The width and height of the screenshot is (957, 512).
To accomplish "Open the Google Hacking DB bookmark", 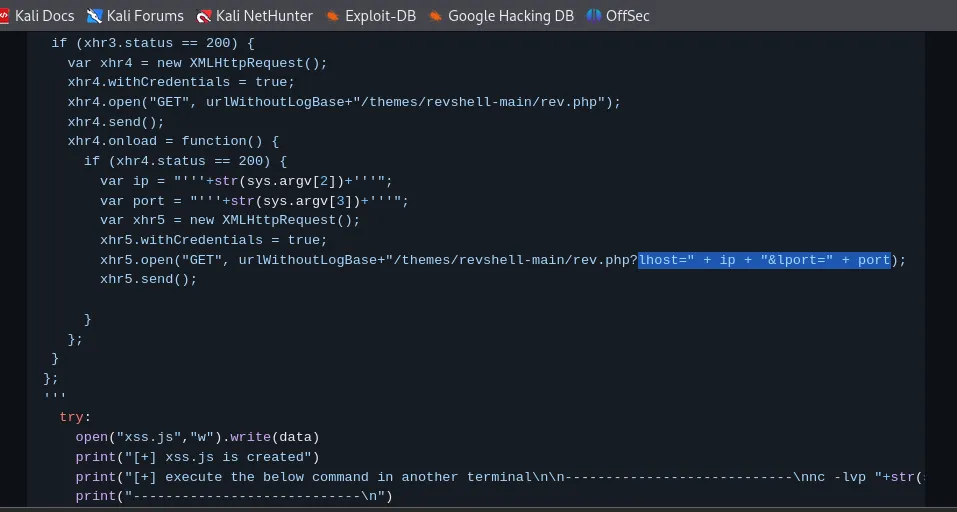I will [501, 16].
